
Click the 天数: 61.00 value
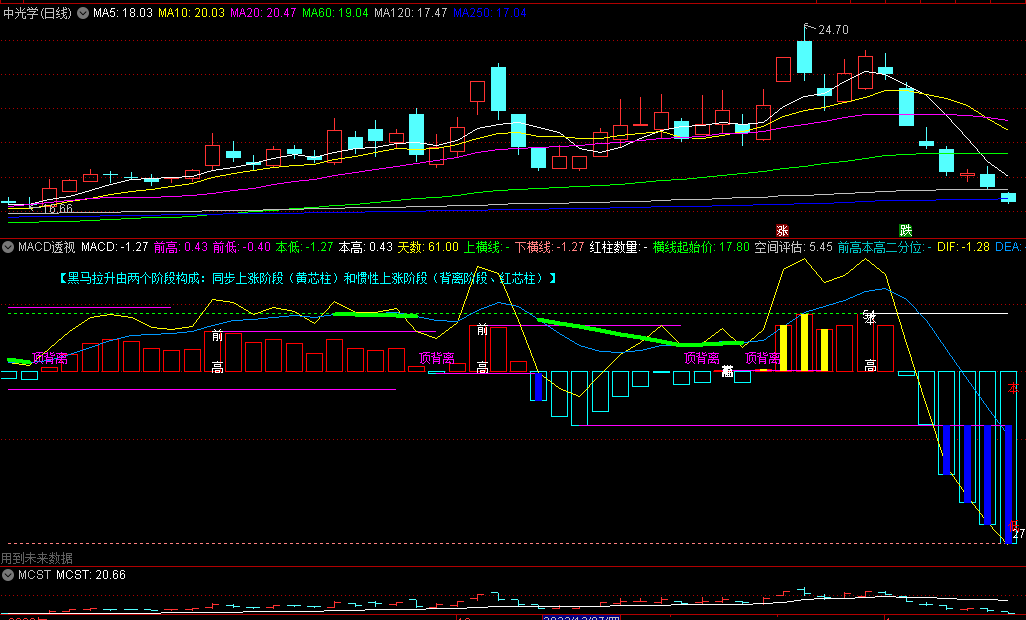click(429, 247)
